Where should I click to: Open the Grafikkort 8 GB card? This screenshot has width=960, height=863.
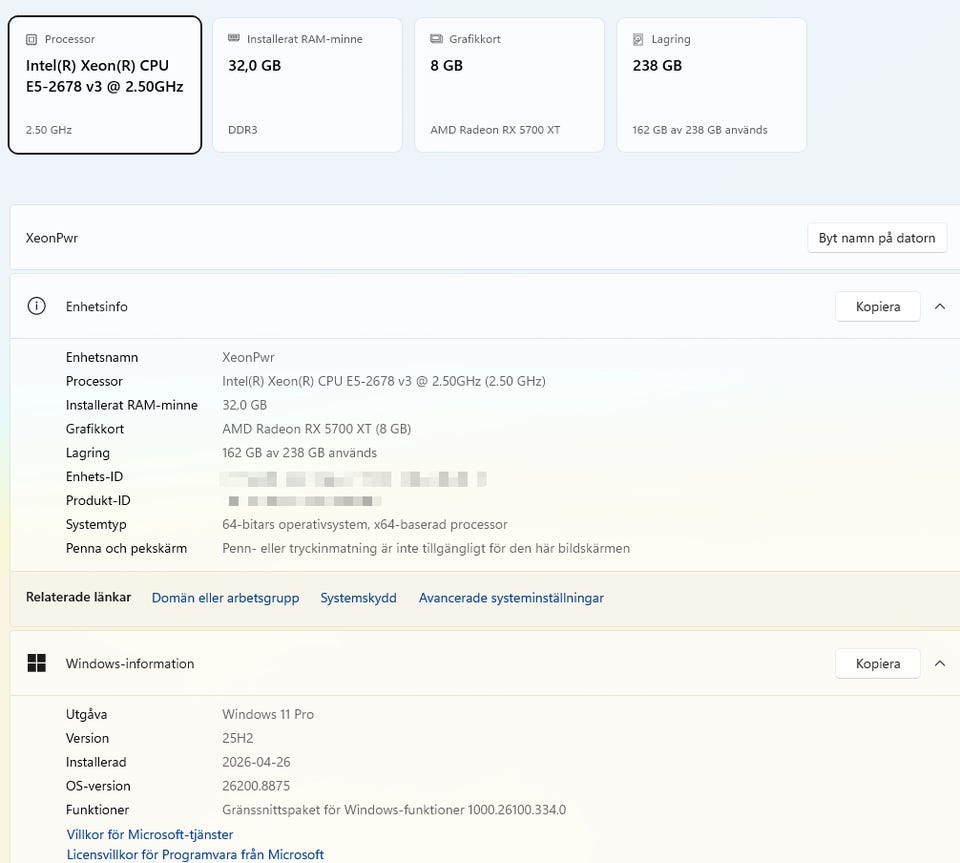[x=509, y=85]
